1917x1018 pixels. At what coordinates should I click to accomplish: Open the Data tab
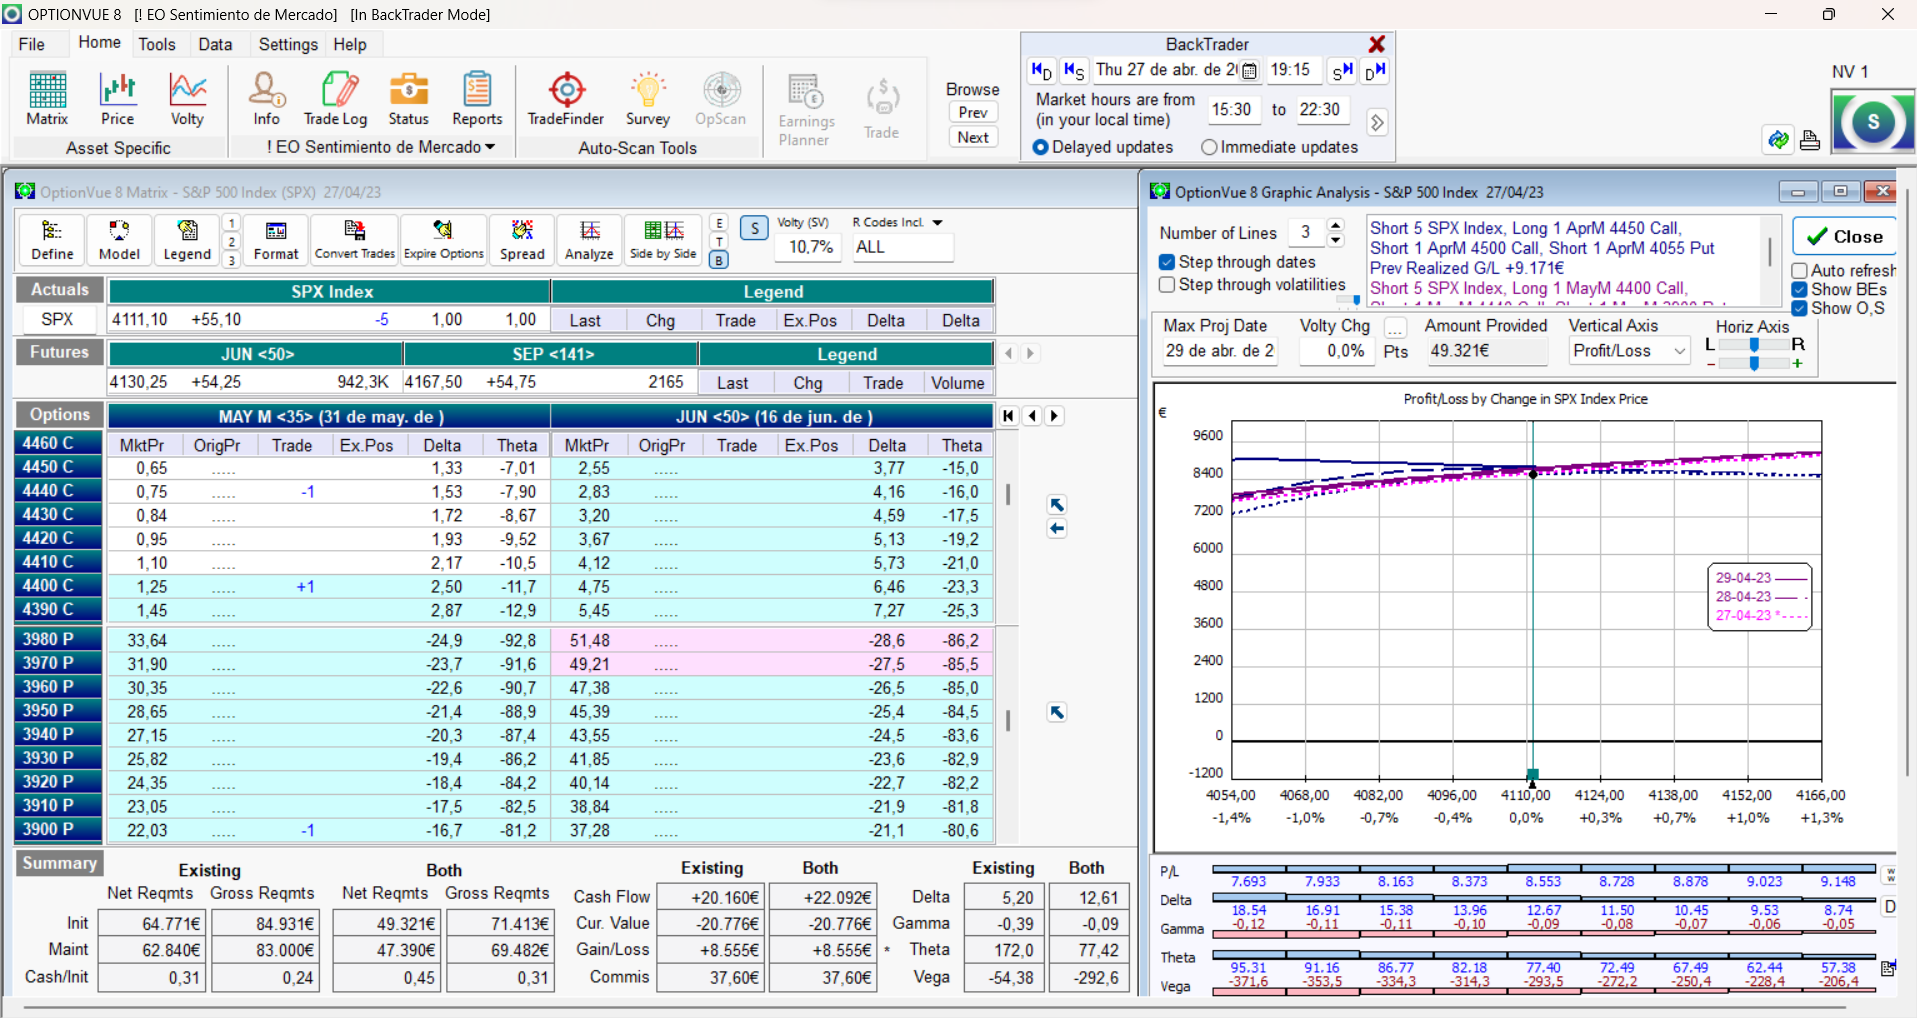click(215, 44)
